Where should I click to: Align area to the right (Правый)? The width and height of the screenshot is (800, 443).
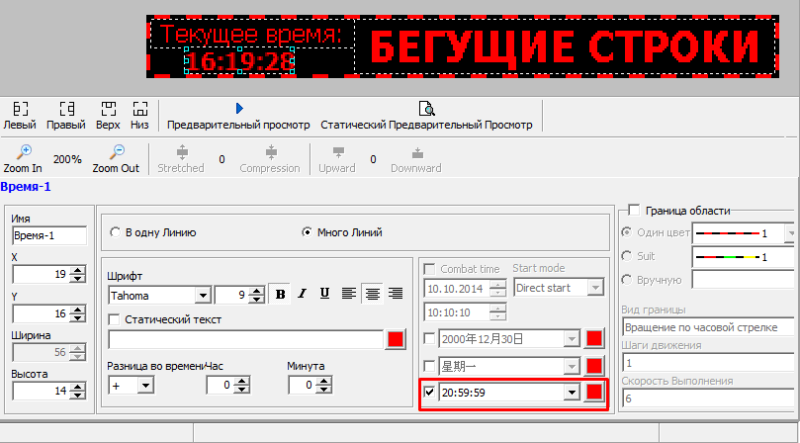[x=66, y=115]
